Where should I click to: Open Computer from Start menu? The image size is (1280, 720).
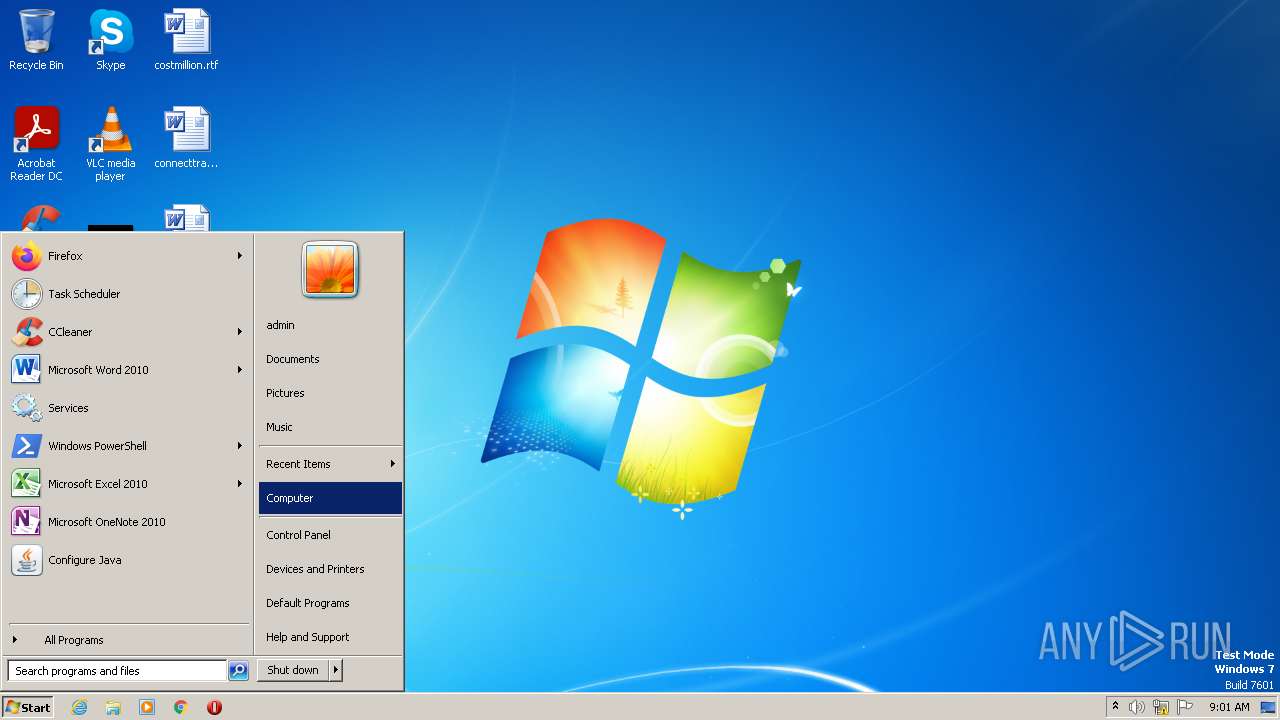(x=330, y=498)
